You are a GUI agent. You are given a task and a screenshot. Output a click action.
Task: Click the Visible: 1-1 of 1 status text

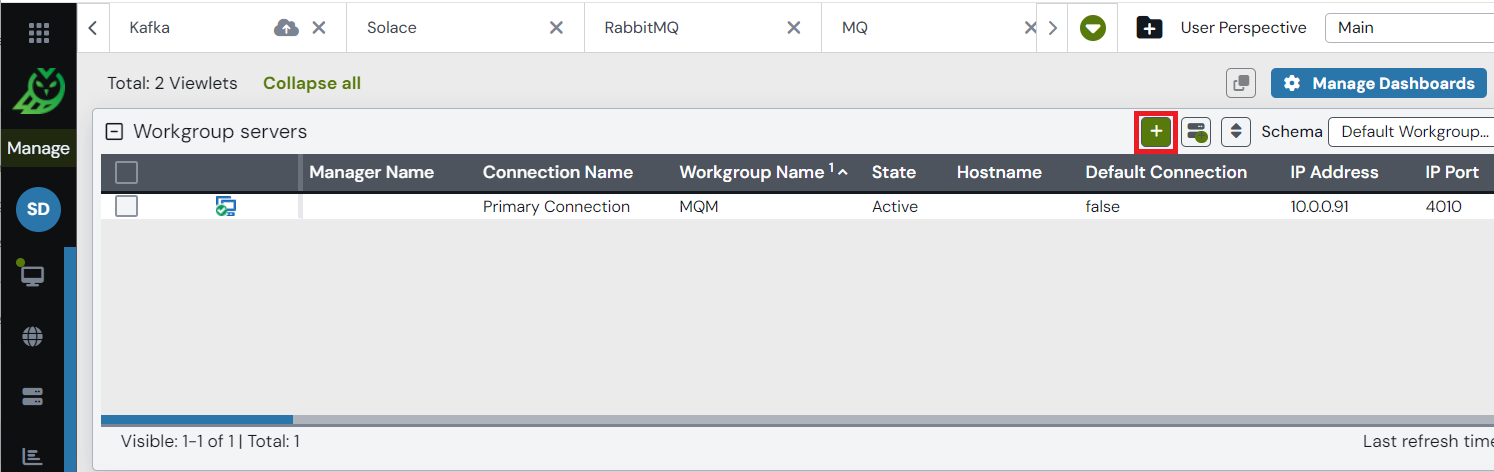click(x=210, y=441)
